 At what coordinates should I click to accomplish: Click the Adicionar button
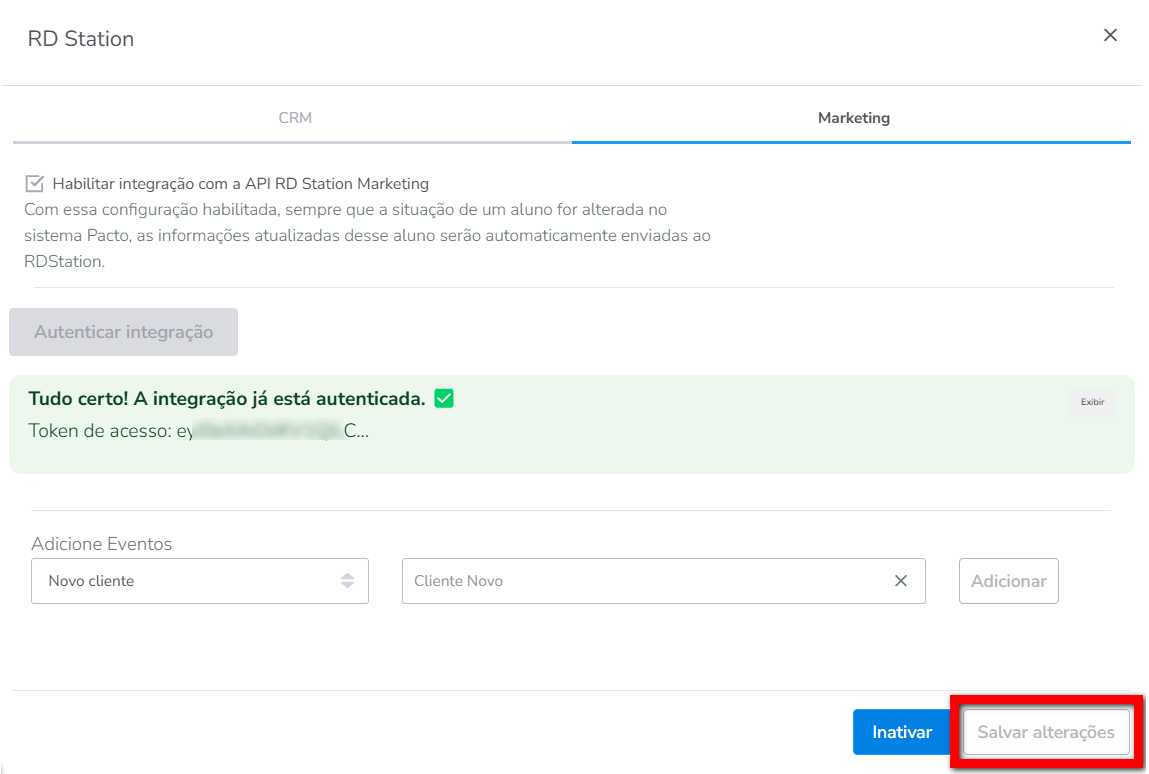pos(1008,581)
